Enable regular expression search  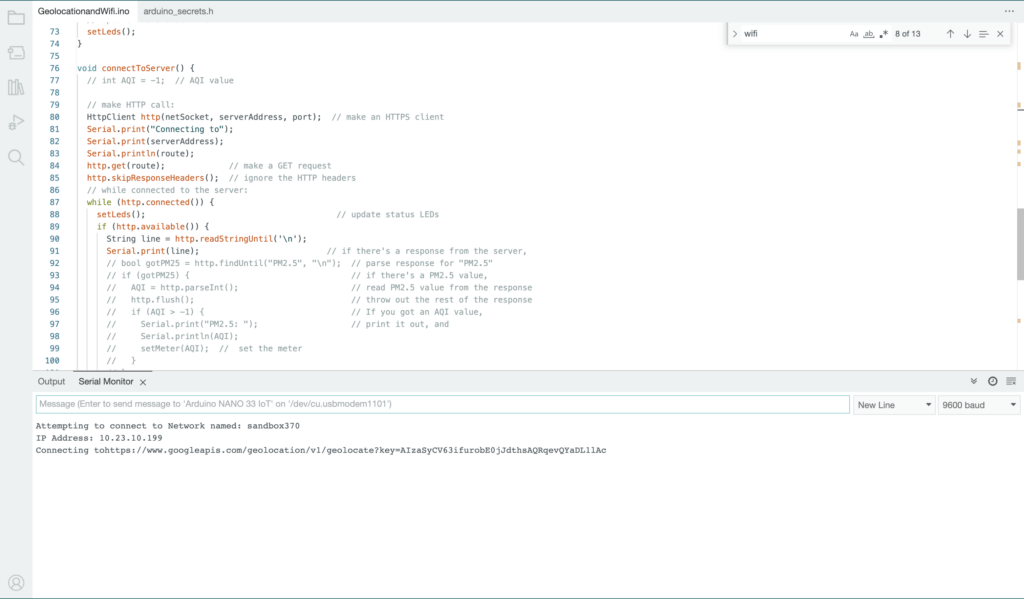point(881,33)
